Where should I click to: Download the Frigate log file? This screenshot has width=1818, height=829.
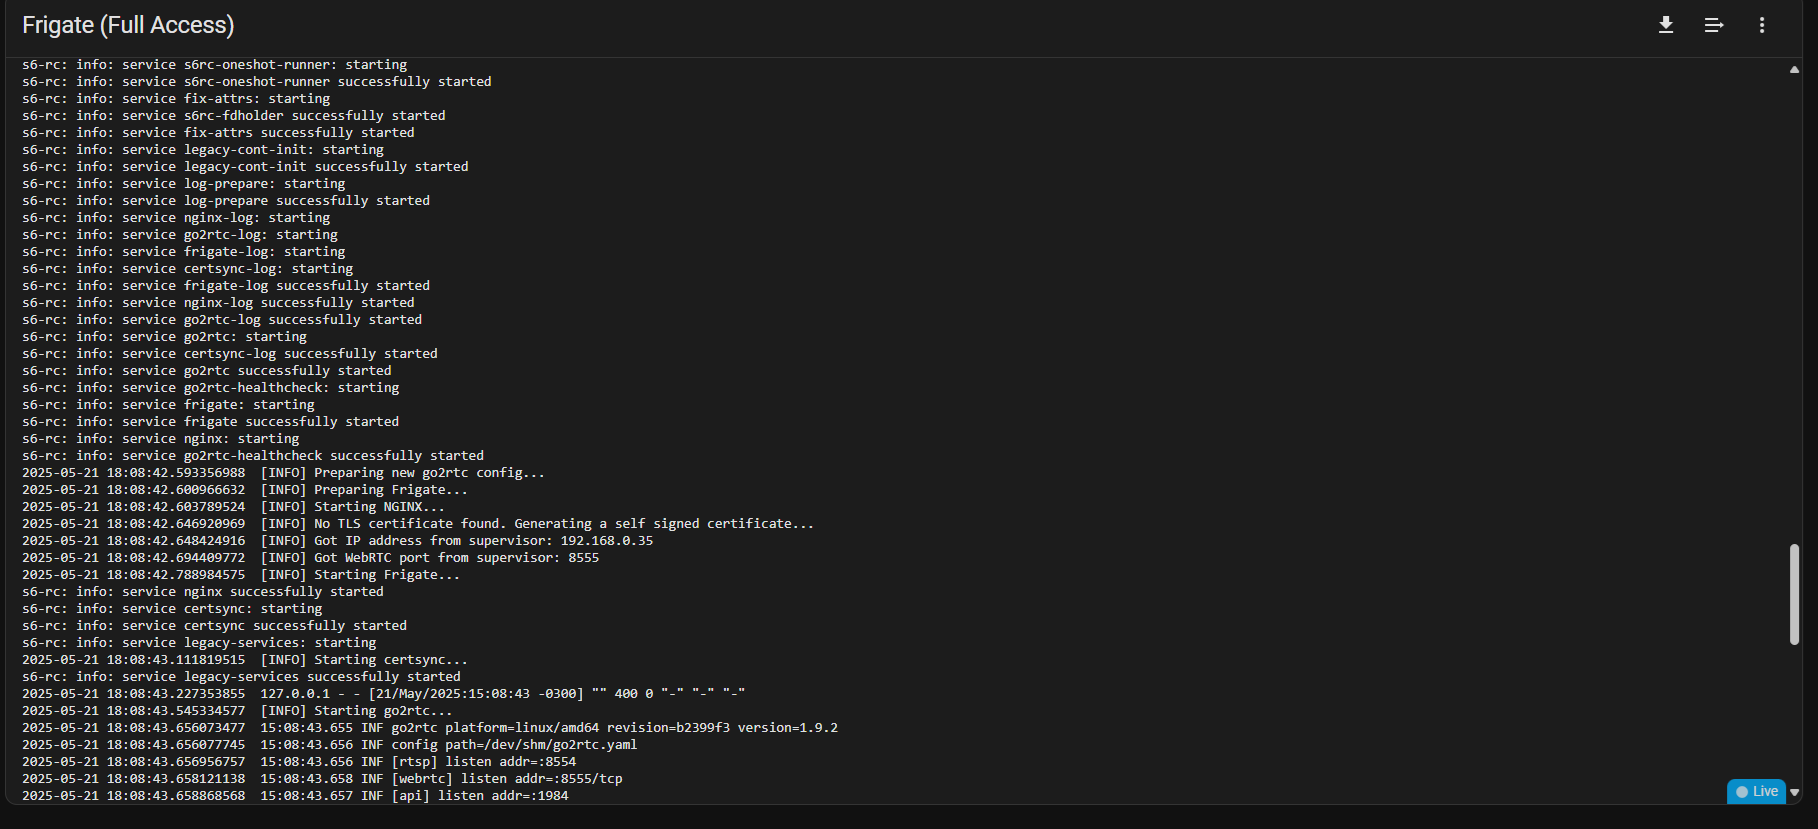coord(1666,25)
